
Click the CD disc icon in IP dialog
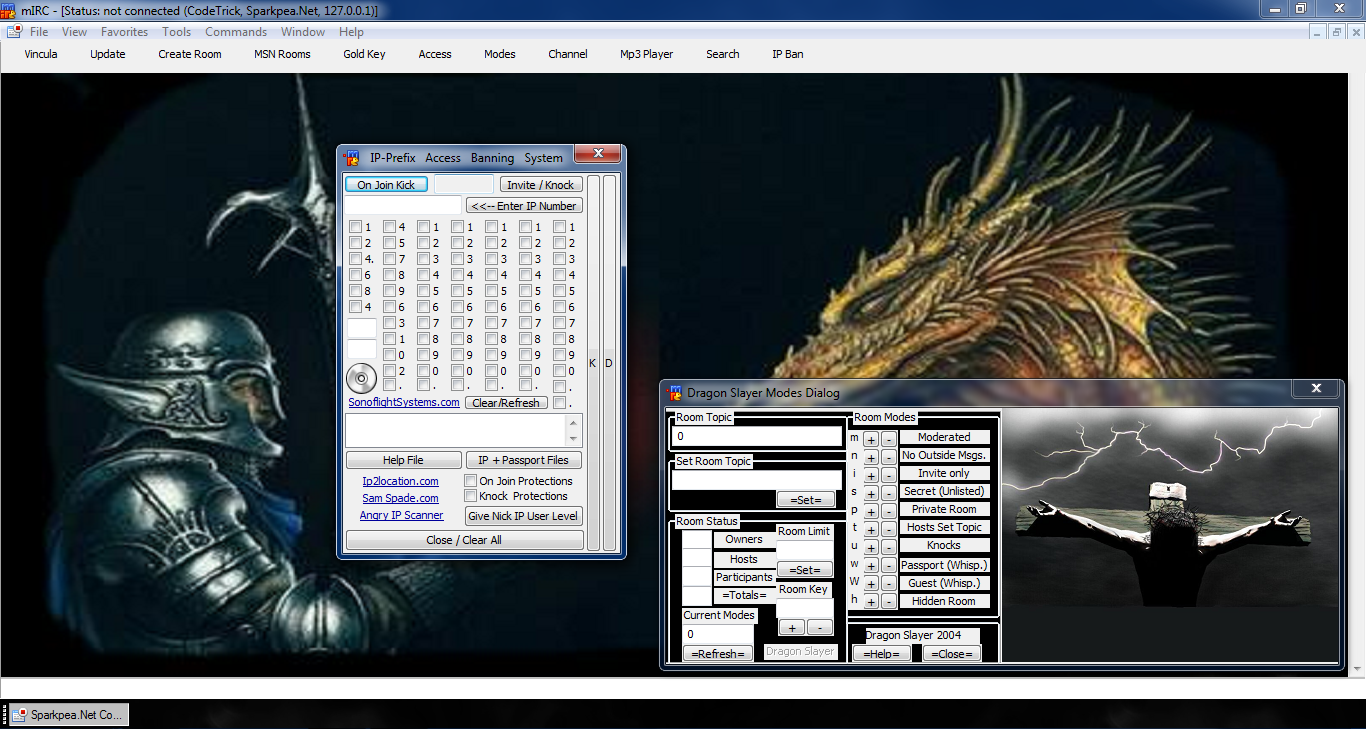pyautogui.click(x=362, y=379)
